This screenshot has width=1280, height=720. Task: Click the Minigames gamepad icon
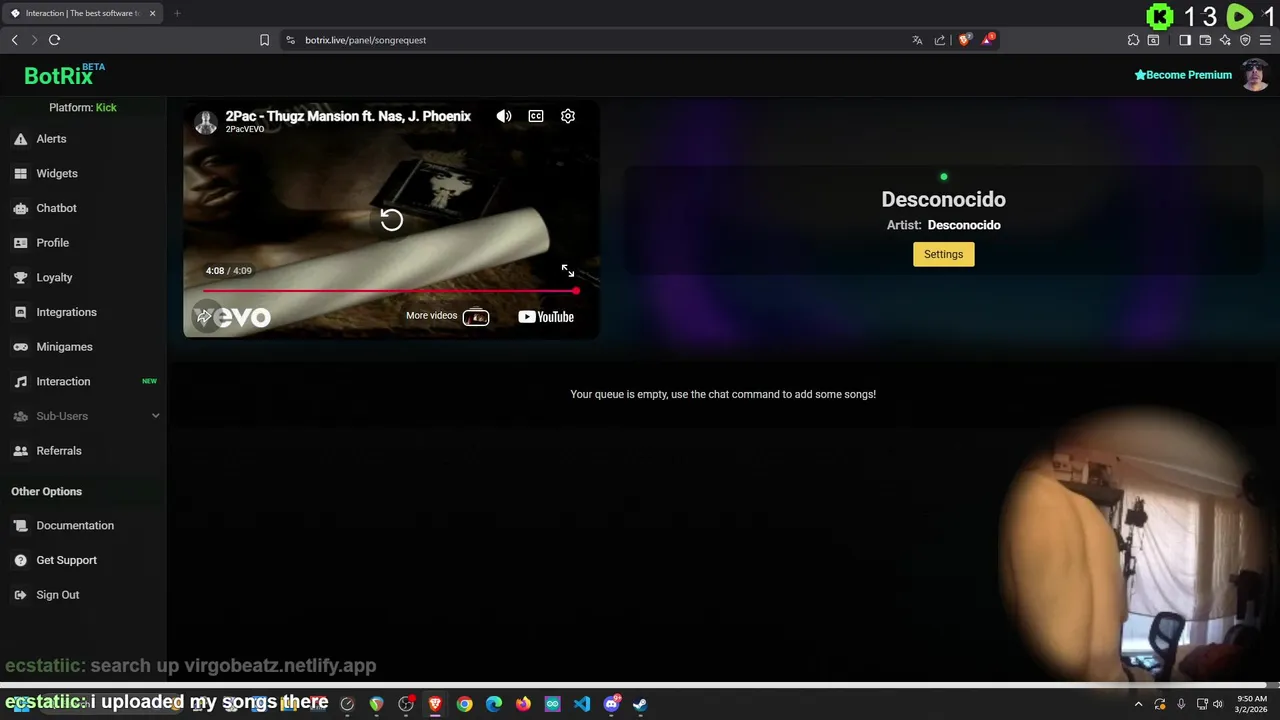[x=20, y=347]
